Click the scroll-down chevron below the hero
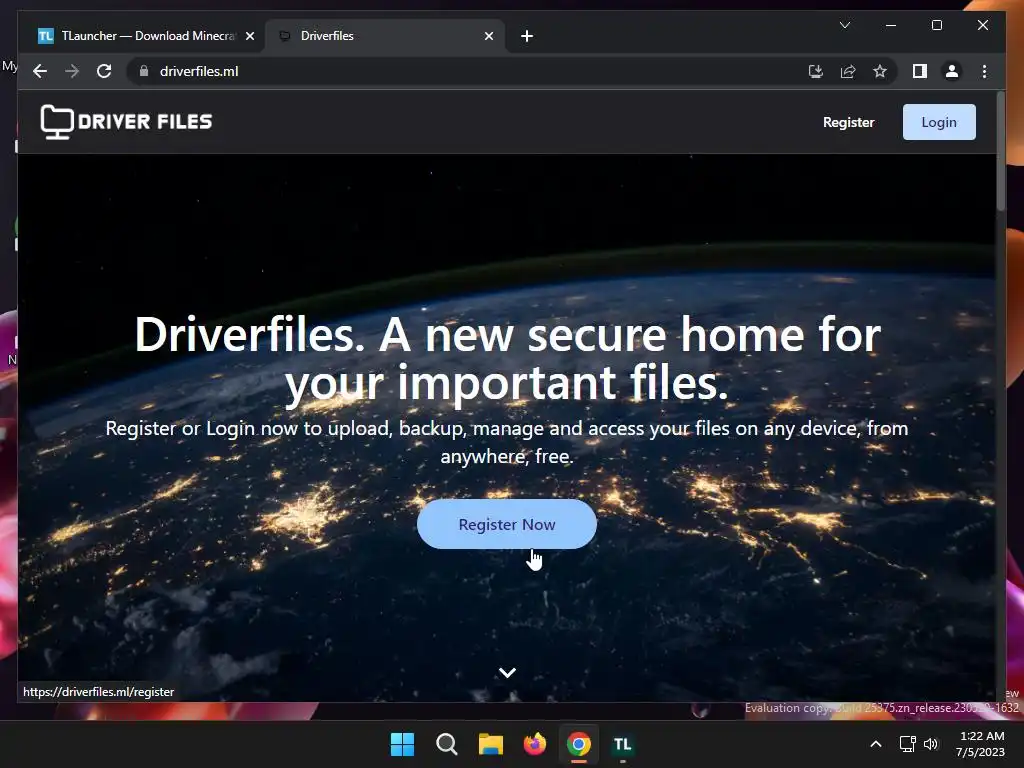This screenshot has height=768, width=1024. pos(507,672)
